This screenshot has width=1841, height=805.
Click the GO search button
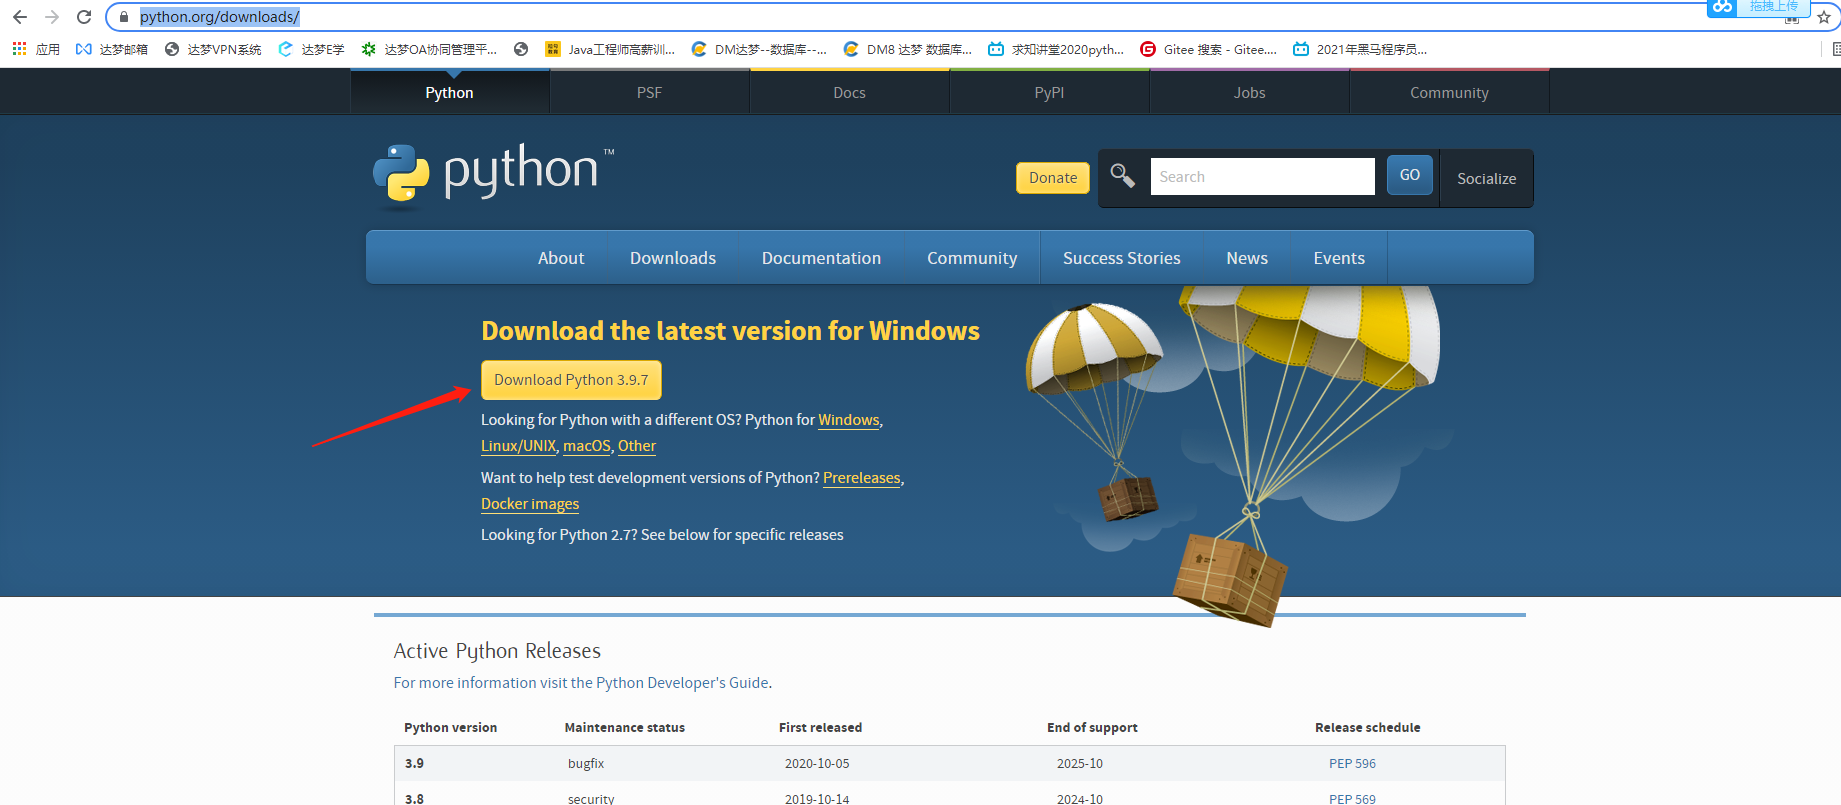1410,175
